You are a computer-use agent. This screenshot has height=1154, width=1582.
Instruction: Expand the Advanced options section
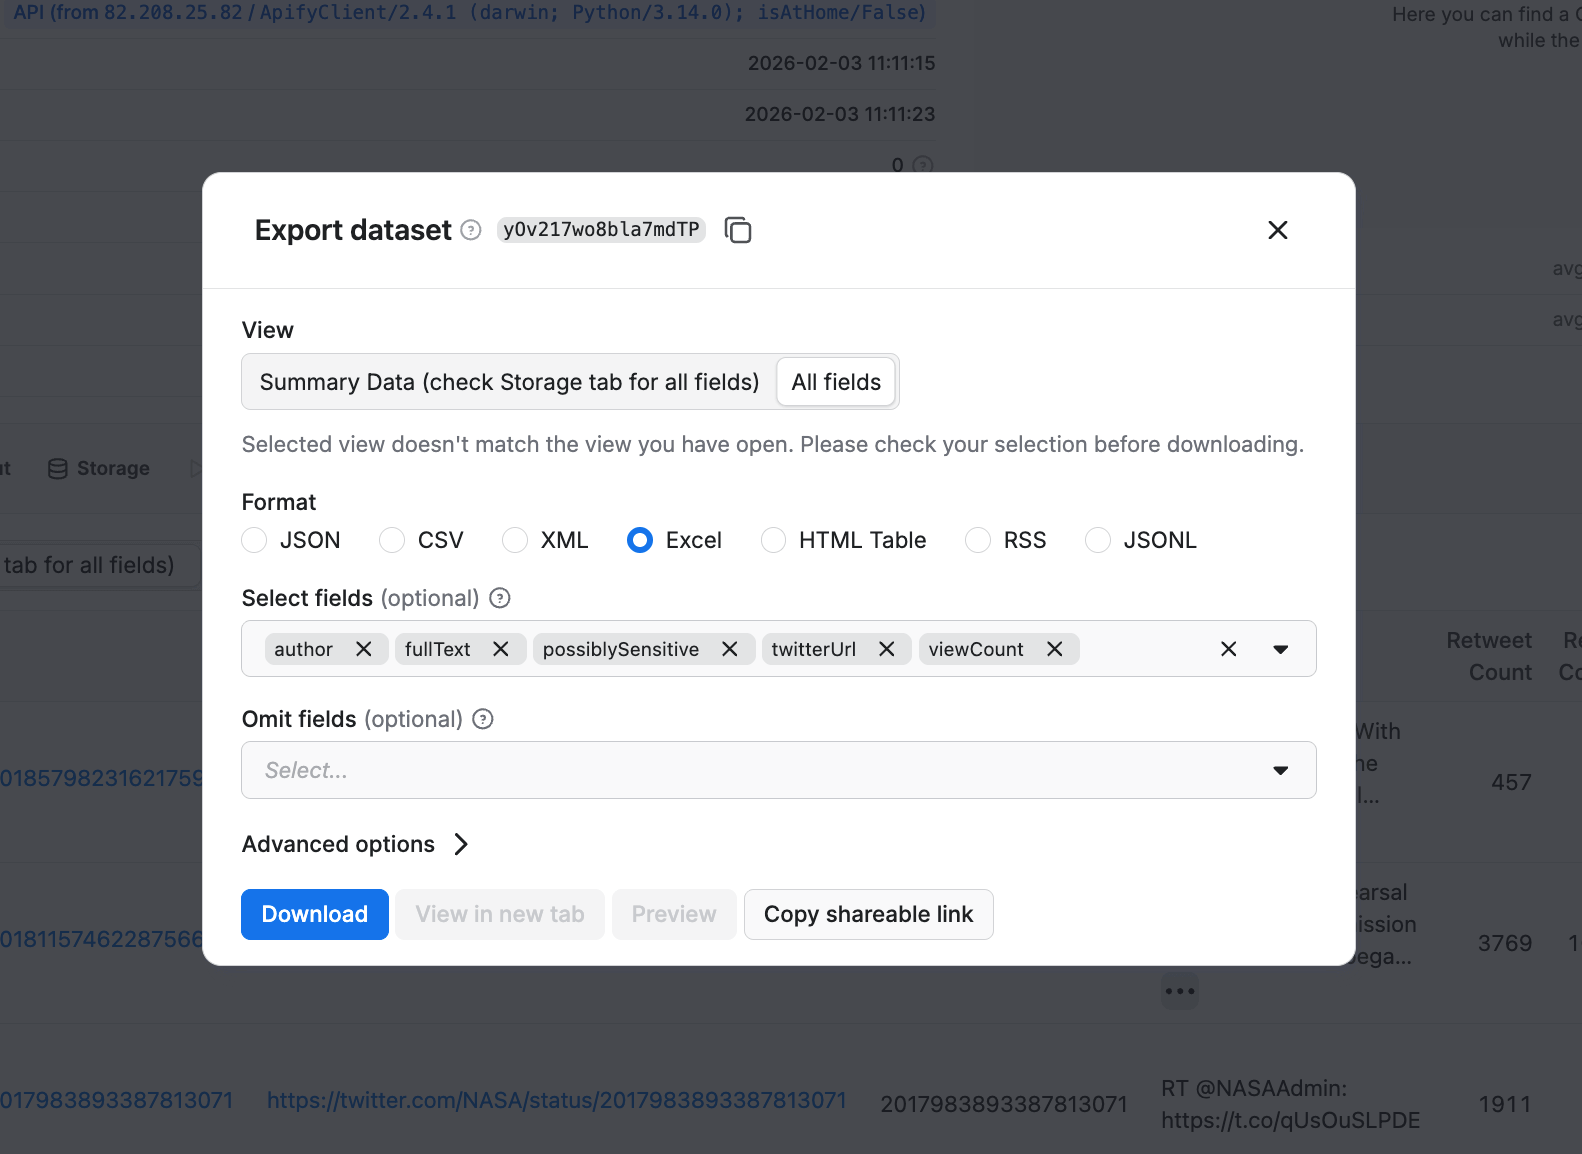356,844
